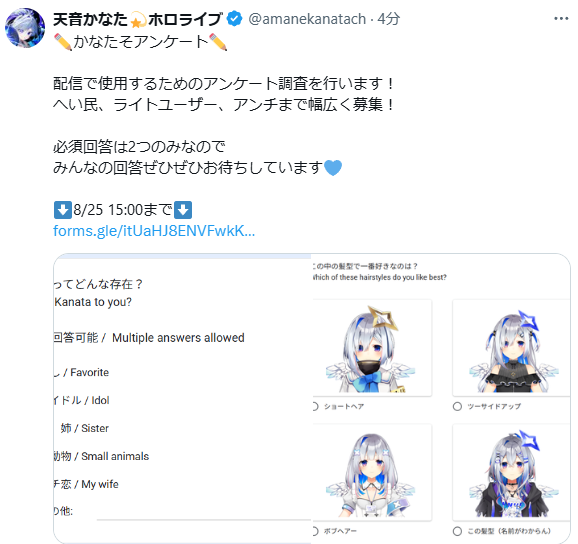This screenshot has height=544, width=578.
Task: Click the 天音かなた profile avatar
Action: pyautogui.click(x=25, y=28)
